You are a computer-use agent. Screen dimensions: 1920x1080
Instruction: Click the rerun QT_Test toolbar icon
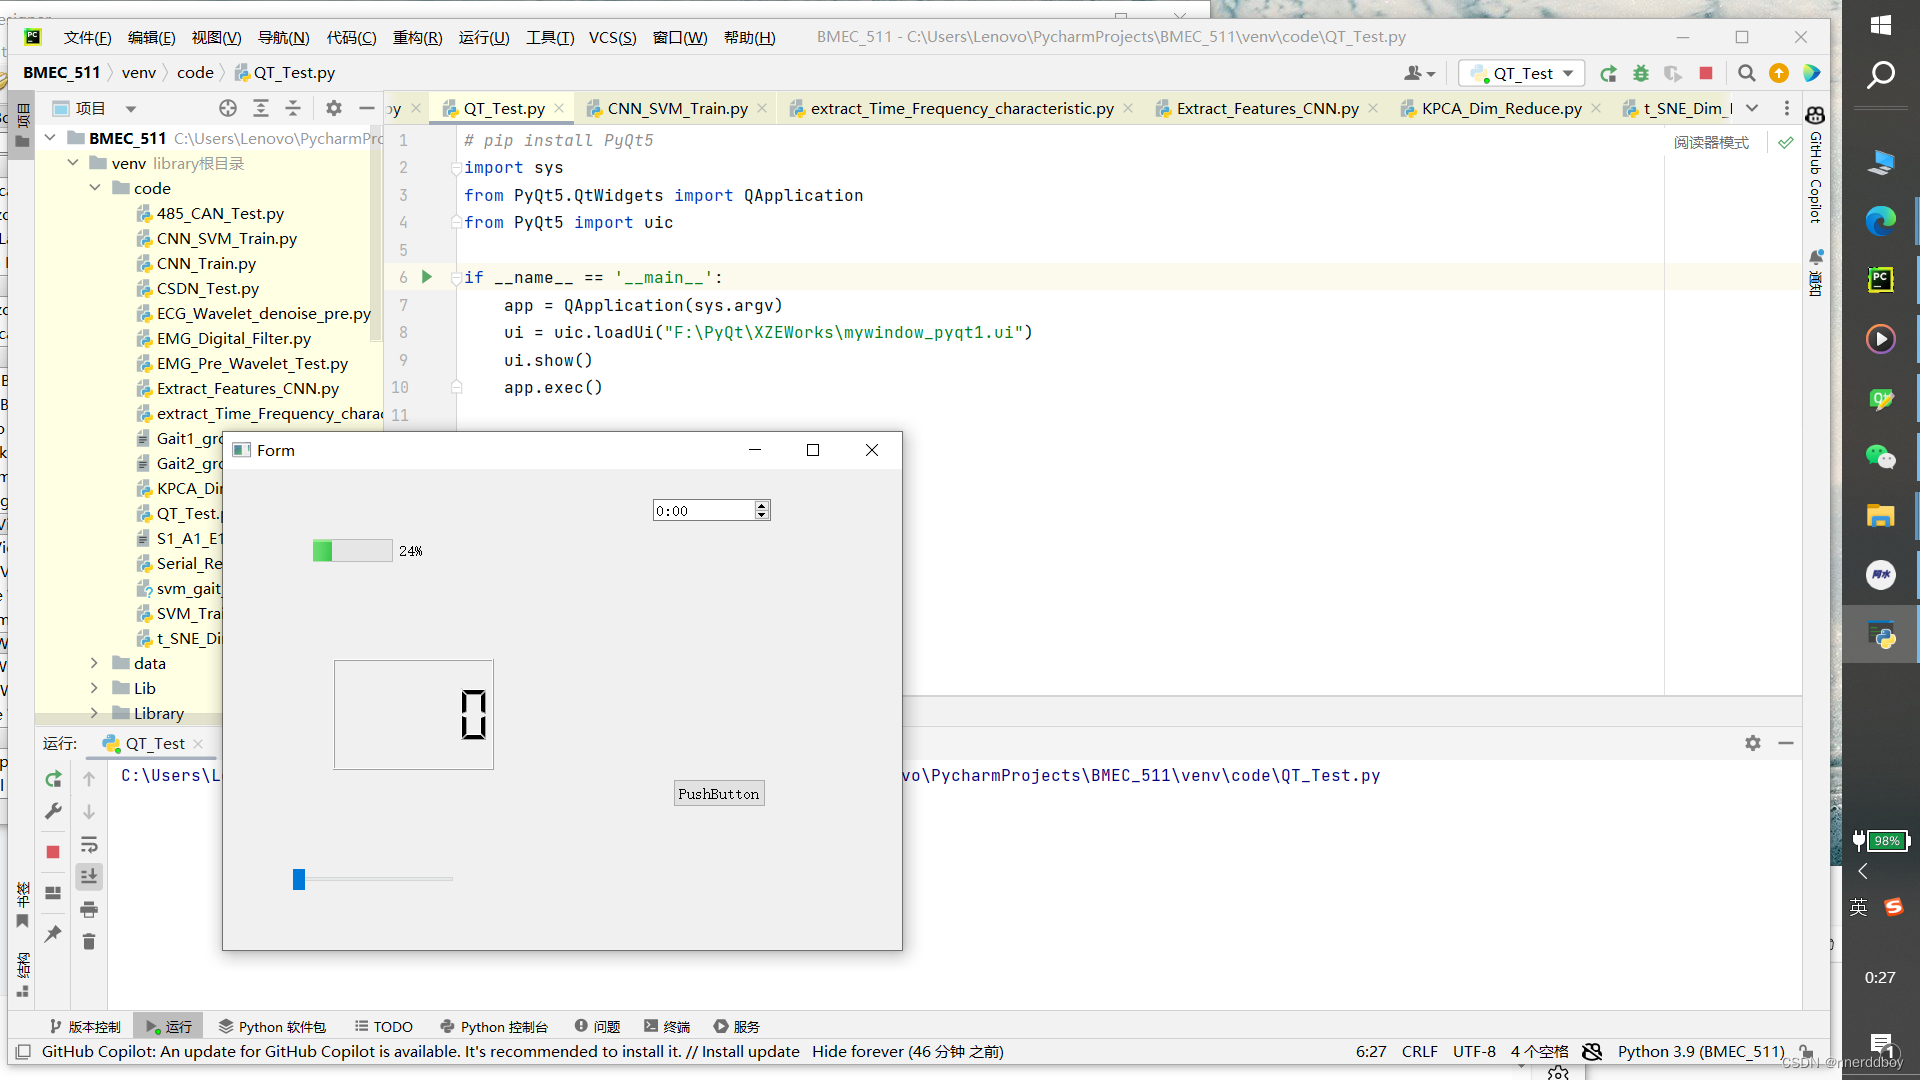(1608, 73)
